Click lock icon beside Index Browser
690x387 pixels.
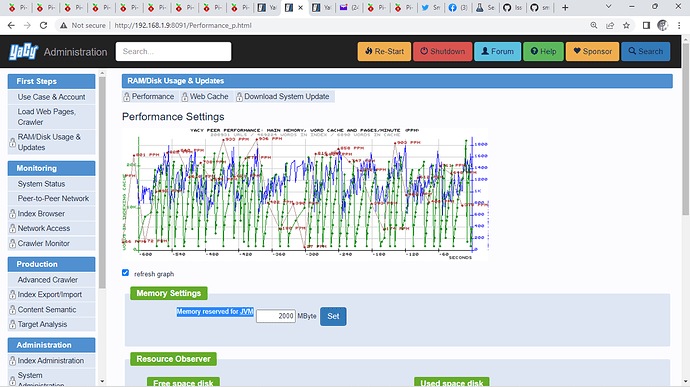click(x=12, y=214)
